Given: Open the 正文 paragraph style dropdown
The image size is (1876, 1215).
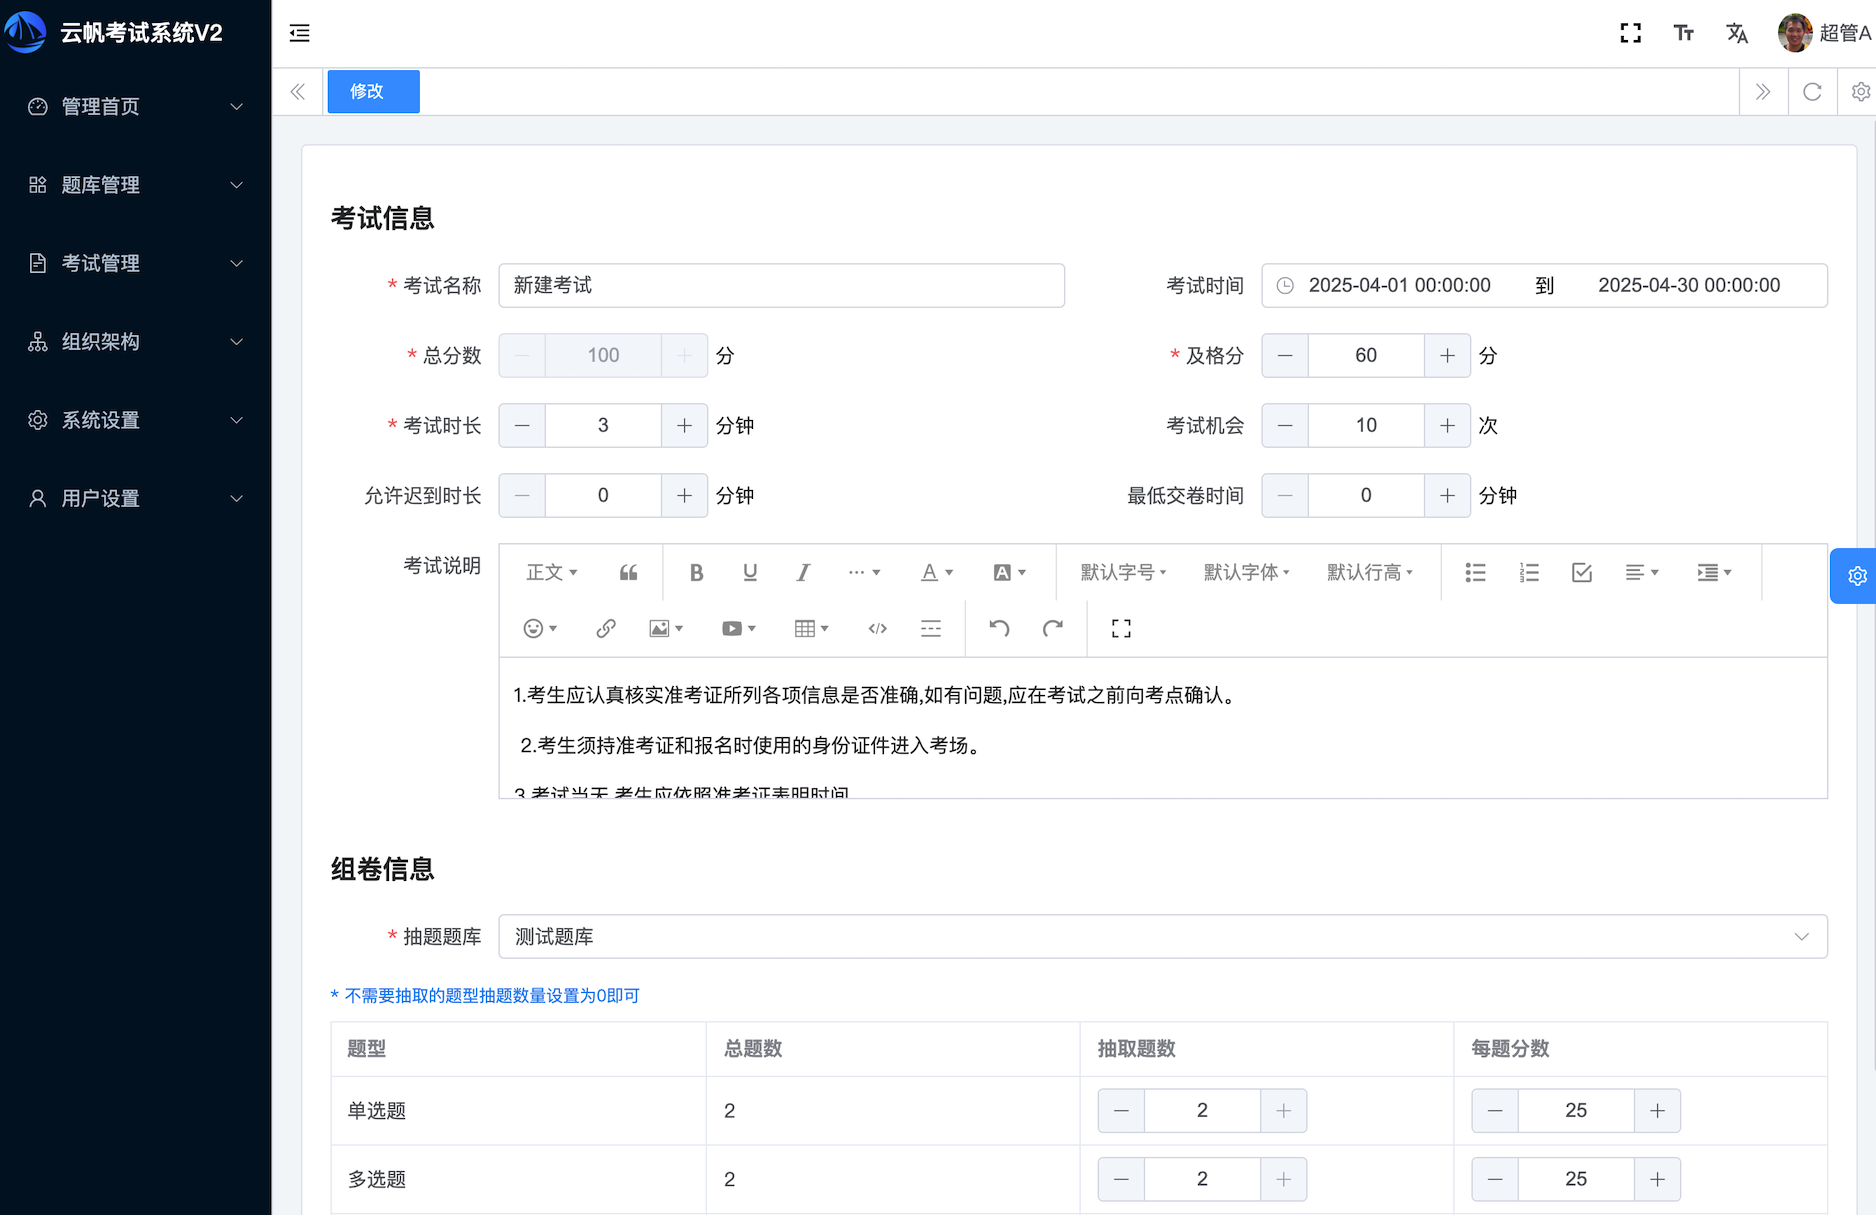Looking at the screenshot, I should (x=551, y=572).
